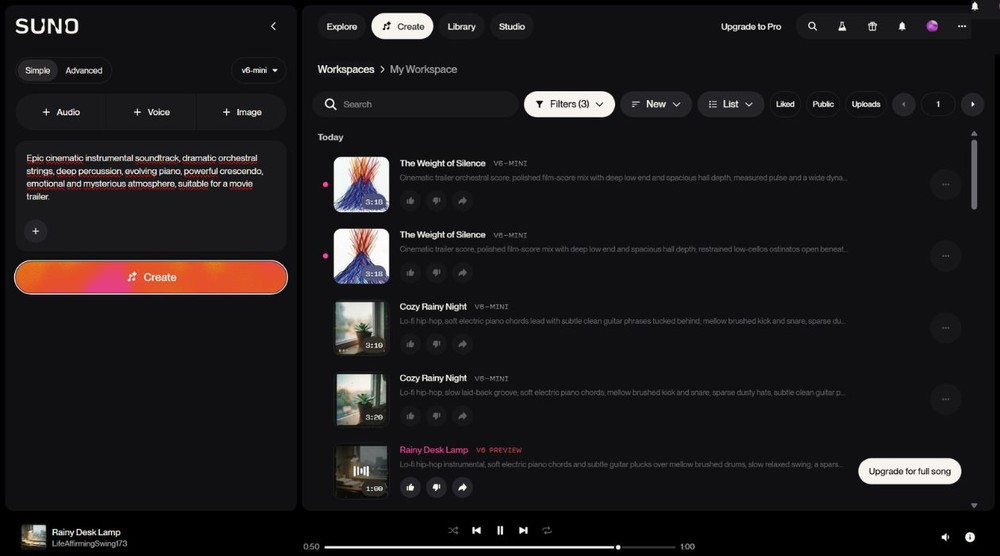Viewport: 1000px width, 556px height.
Task: Skip to the next track
Action: pos(523,530)
